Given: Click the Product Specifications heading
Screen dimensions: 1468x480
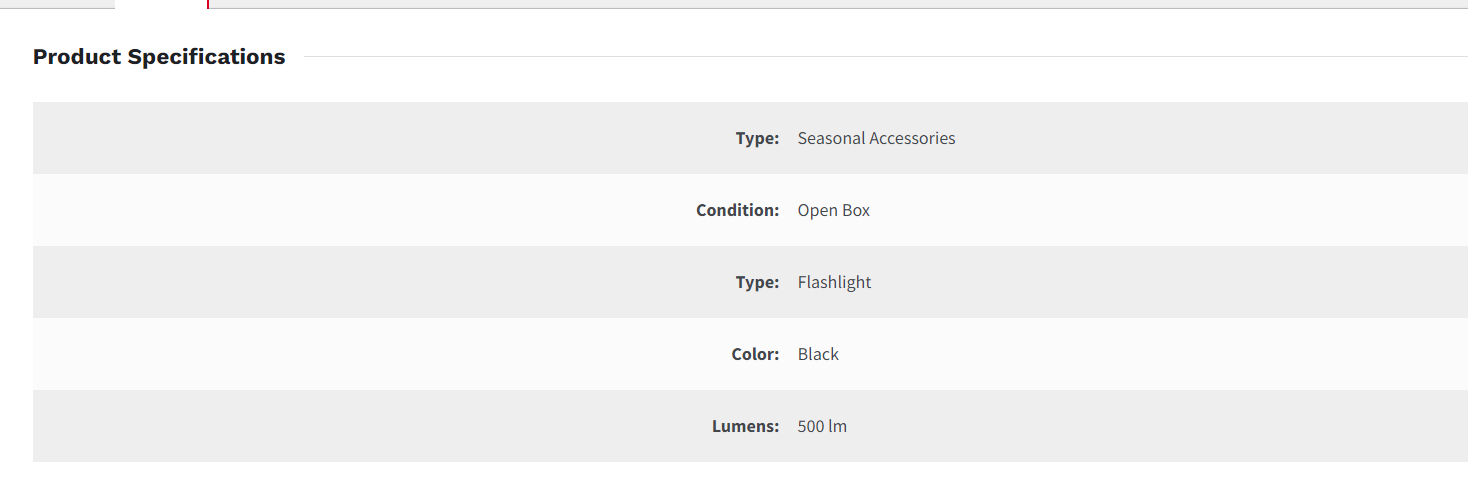Looking at the screenshot, I should (x=159, y=57).
